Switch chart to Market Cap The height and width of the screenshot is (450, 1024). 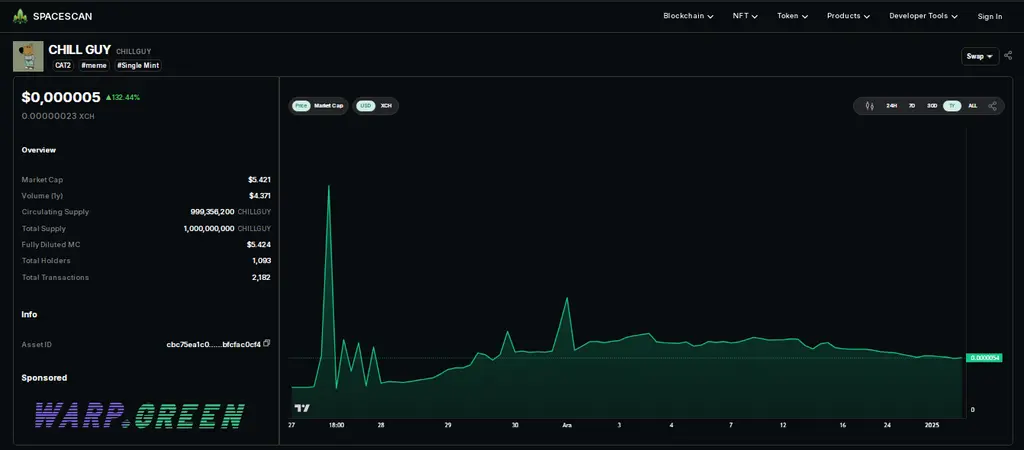328,106
